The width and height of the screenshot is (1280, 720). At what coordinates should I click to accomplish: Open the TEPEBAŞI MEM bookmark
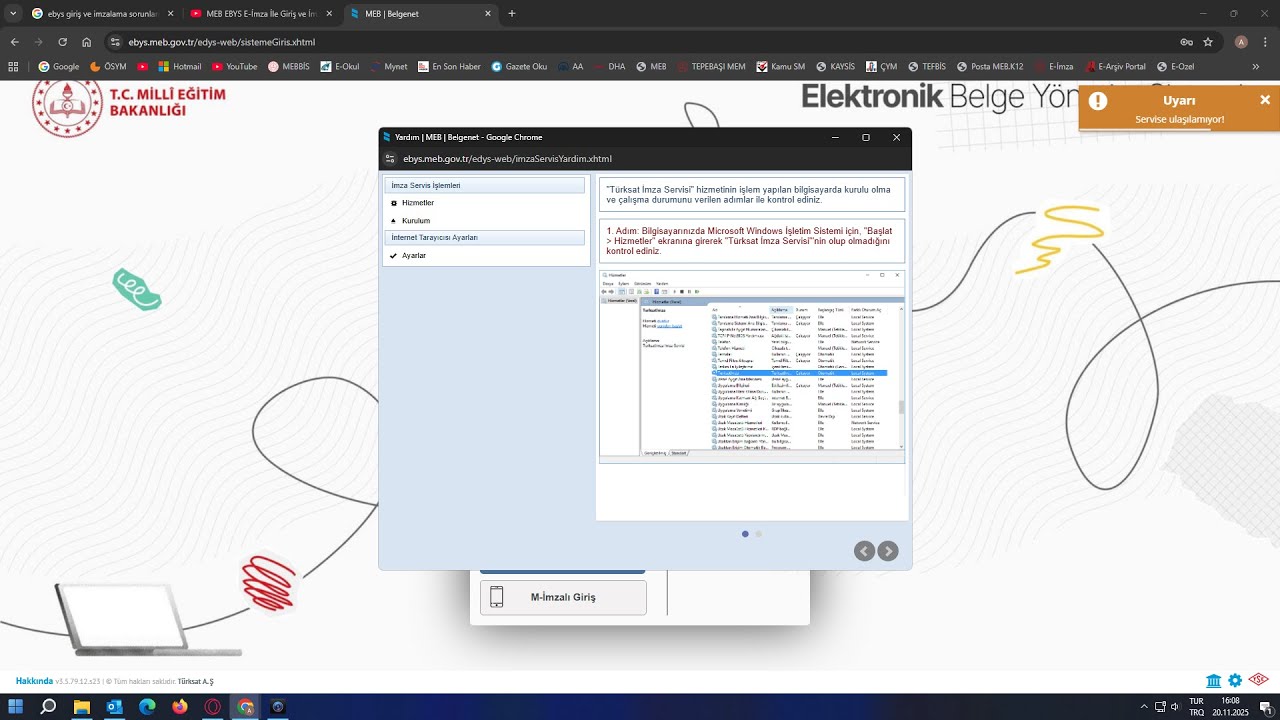(711, 67)
